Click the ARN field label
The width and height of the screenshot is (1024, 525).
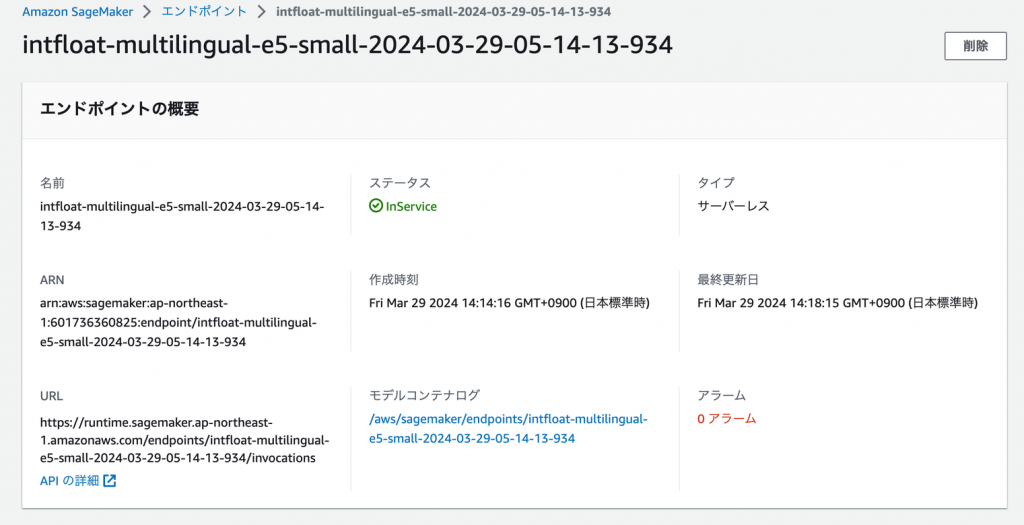52,280
